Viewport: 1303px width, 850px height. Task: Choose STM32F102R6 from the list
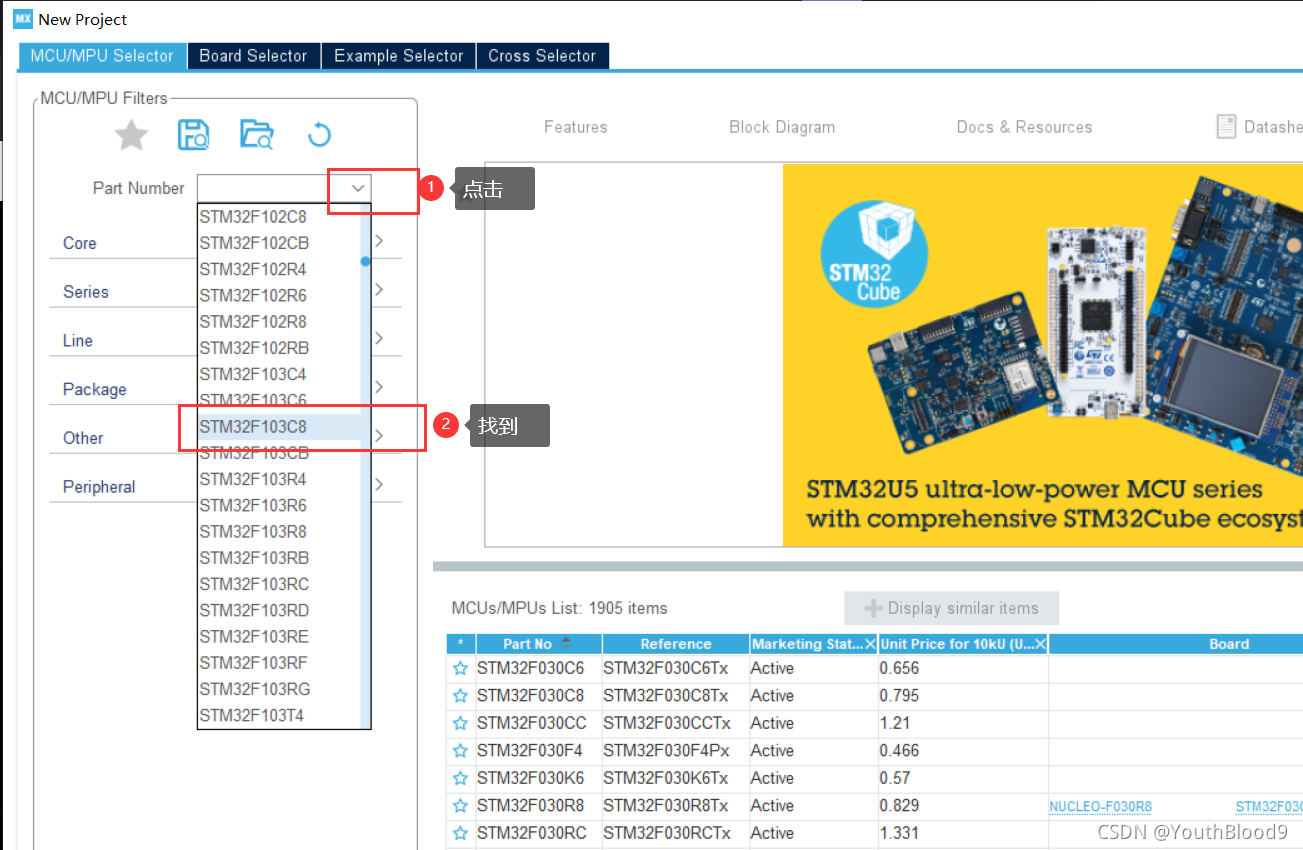click(x=279, y=295)
